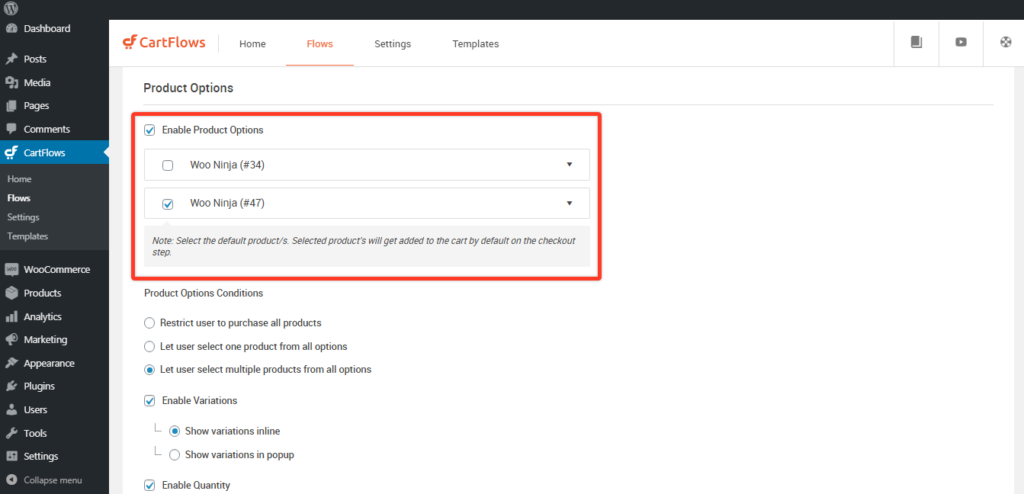Click the Plugins plug icon

(x=11, y=386)
